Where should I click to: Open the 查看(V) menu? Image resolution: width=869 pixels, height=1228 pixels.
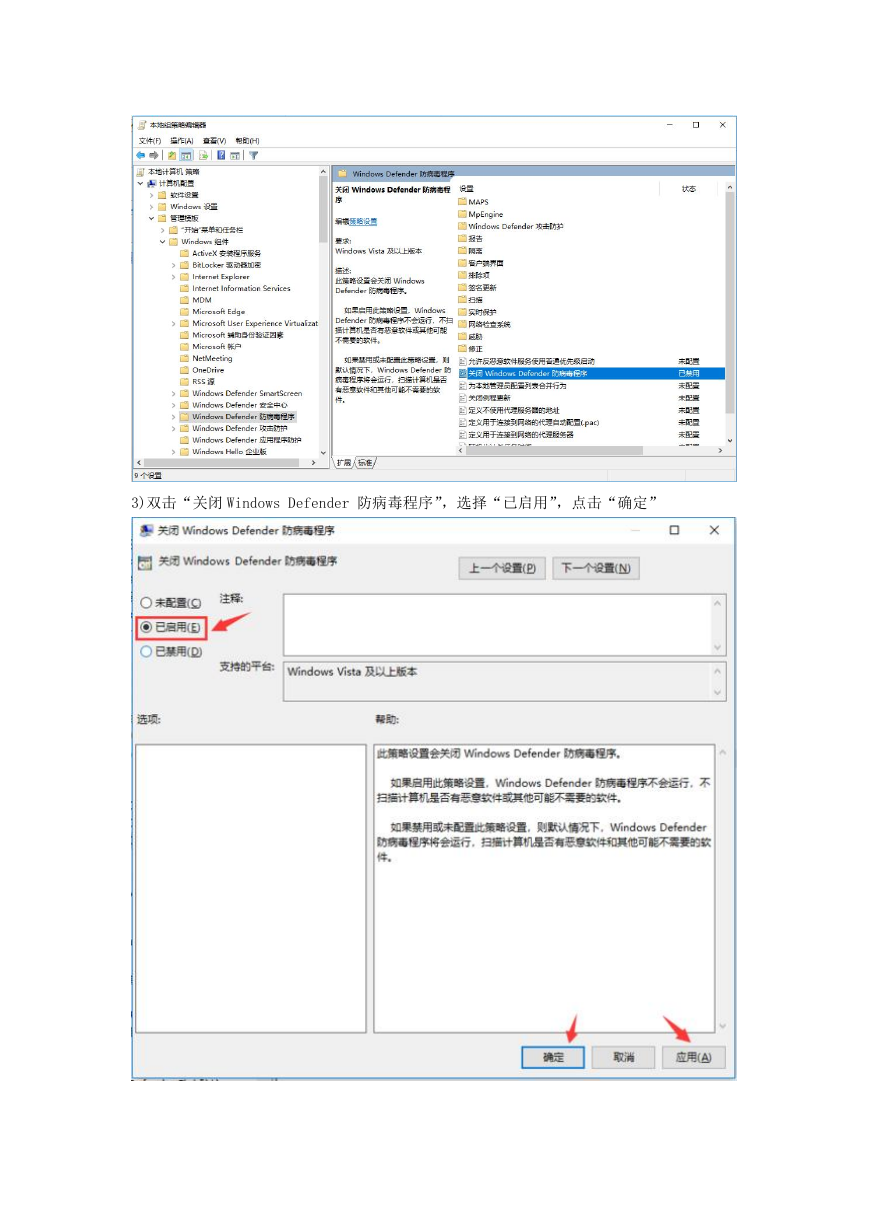214,141
